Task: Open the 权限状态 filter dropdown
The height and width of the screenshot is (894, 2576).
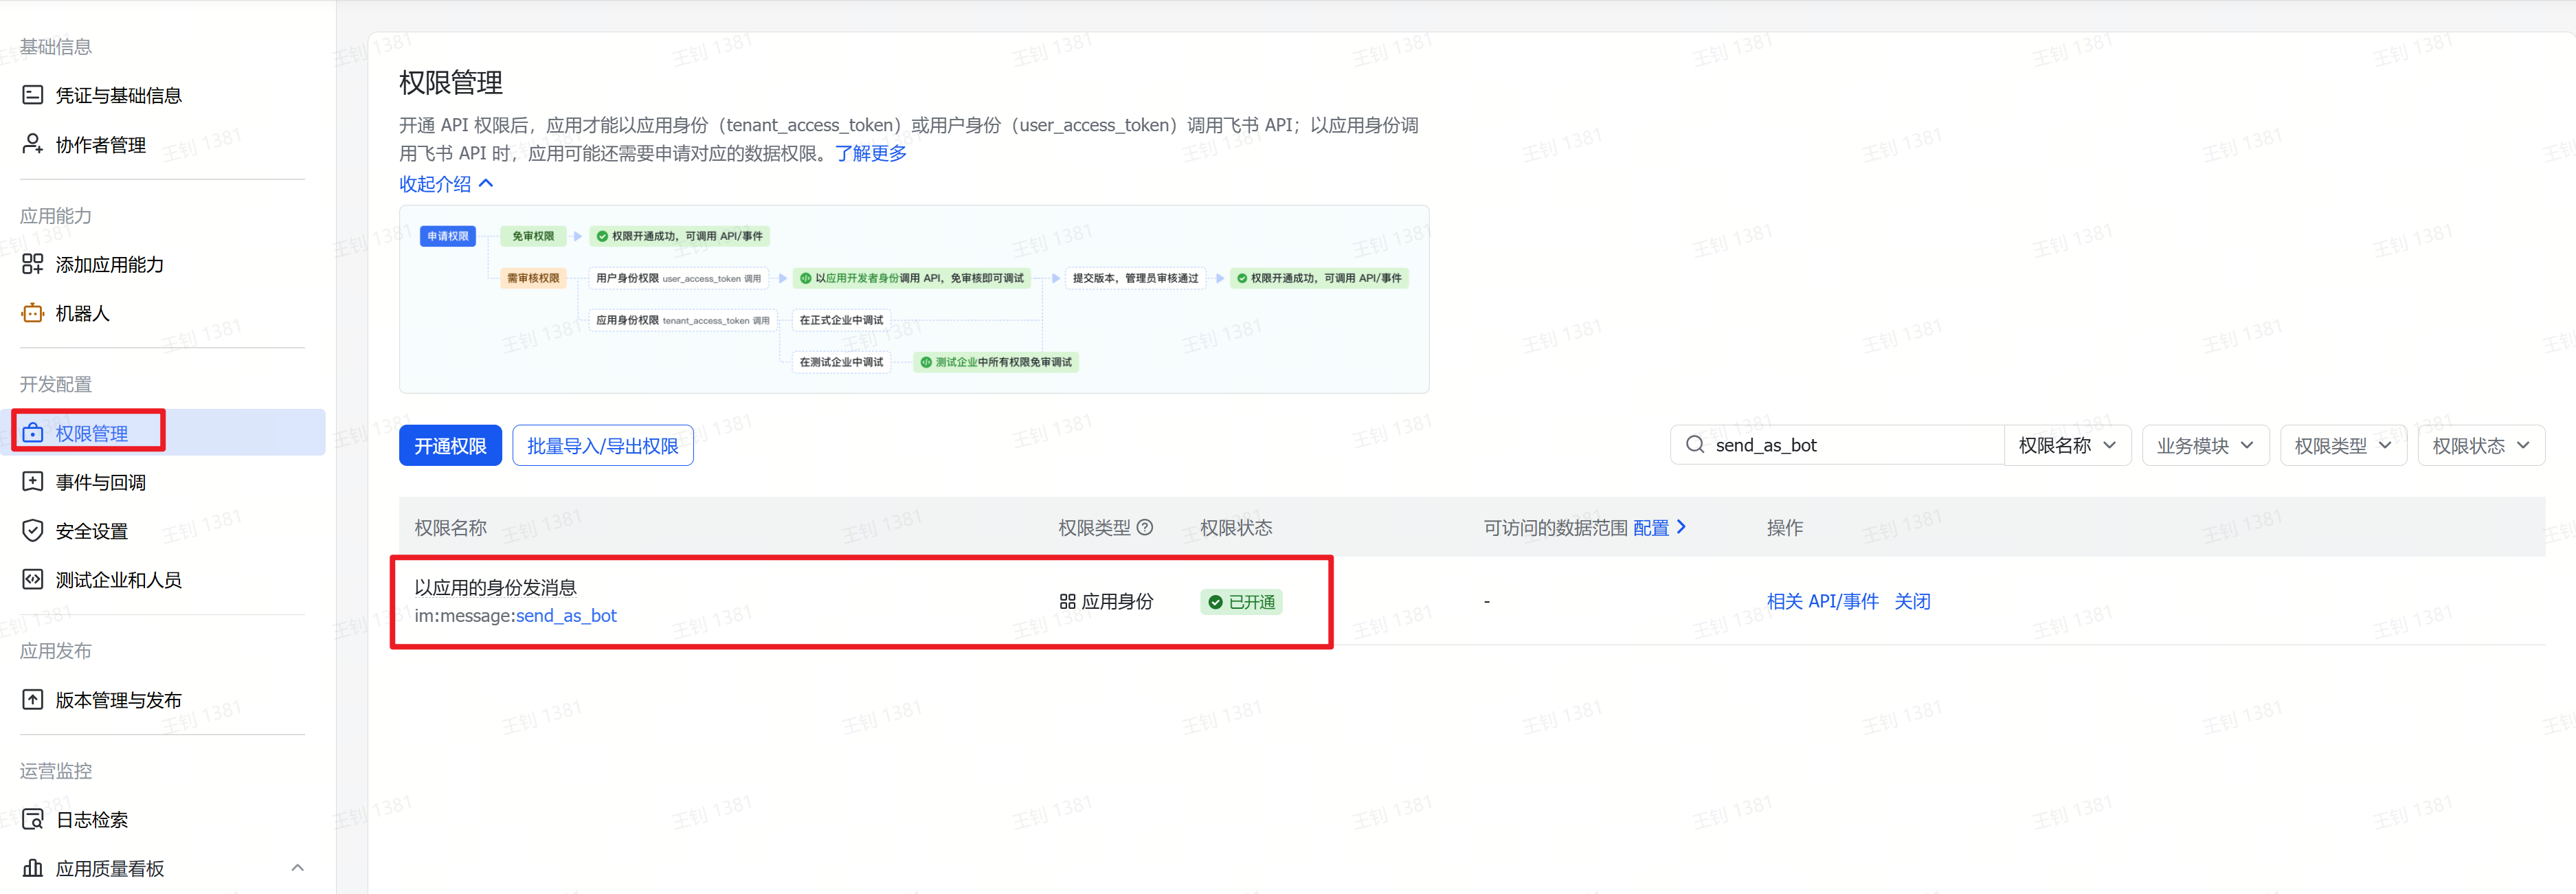Action: 2481,445
